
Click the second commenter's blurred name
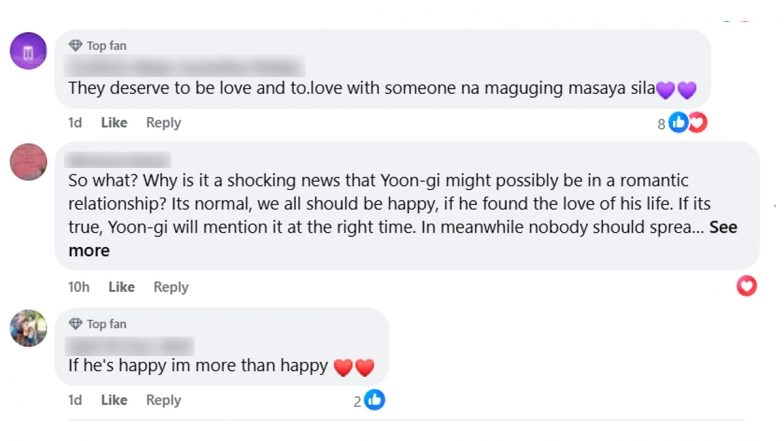[x=118, y=159]
